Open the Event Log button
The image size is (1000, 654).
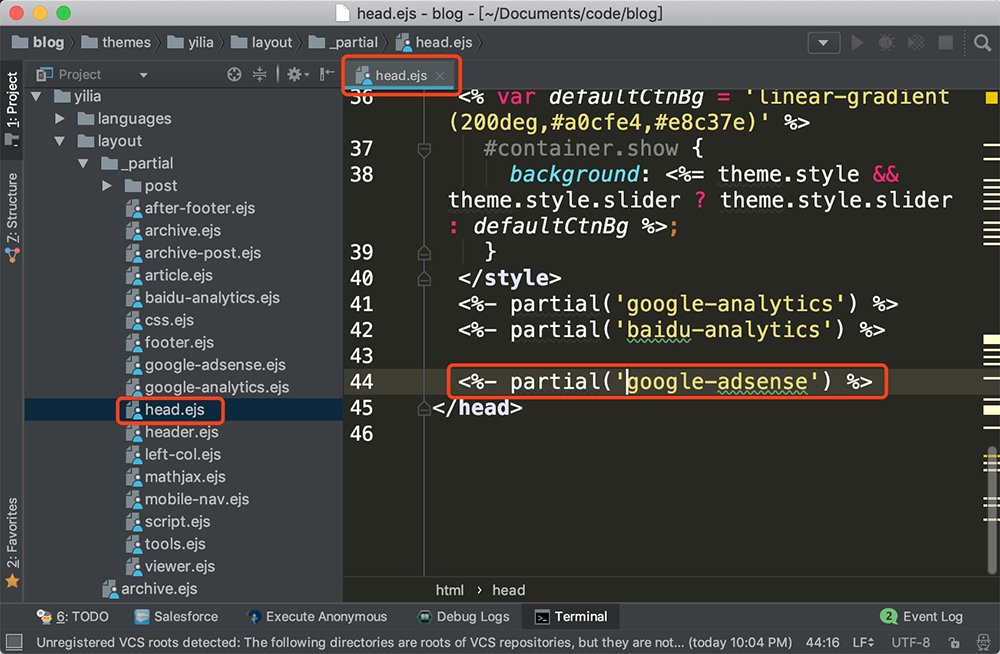click(x=921, y=616)
